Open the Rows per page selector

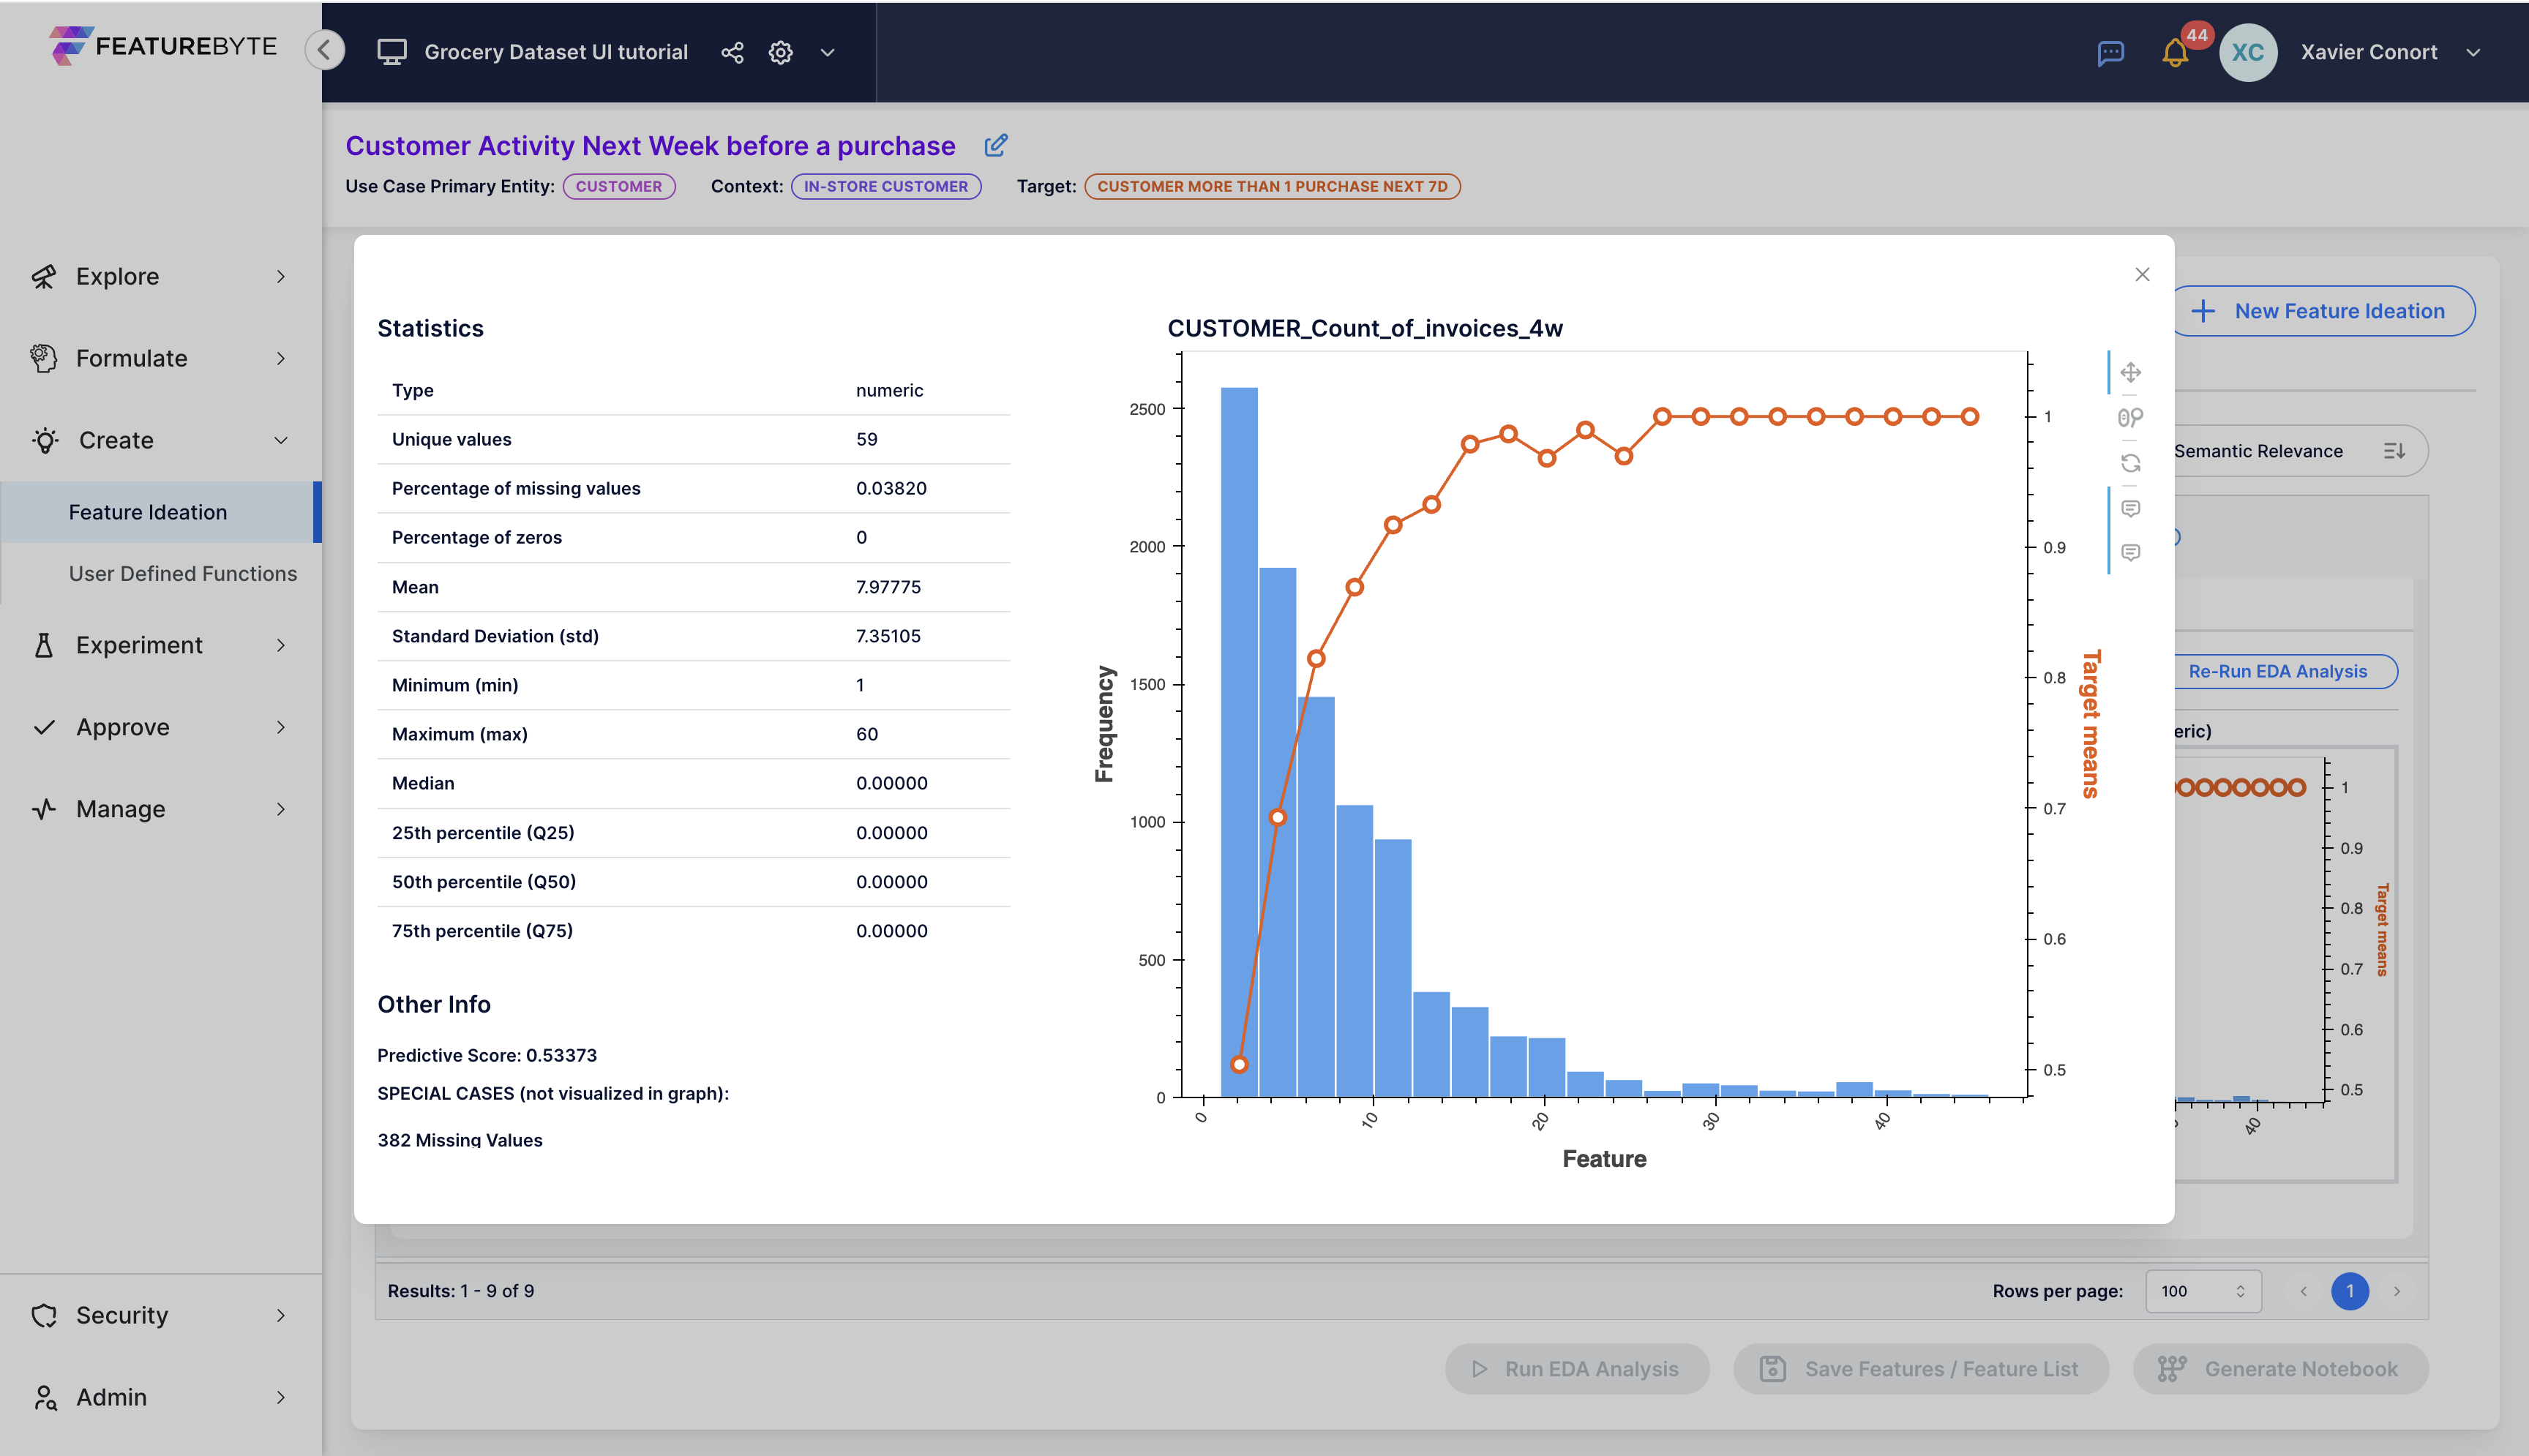(x=2203, y=1292)
